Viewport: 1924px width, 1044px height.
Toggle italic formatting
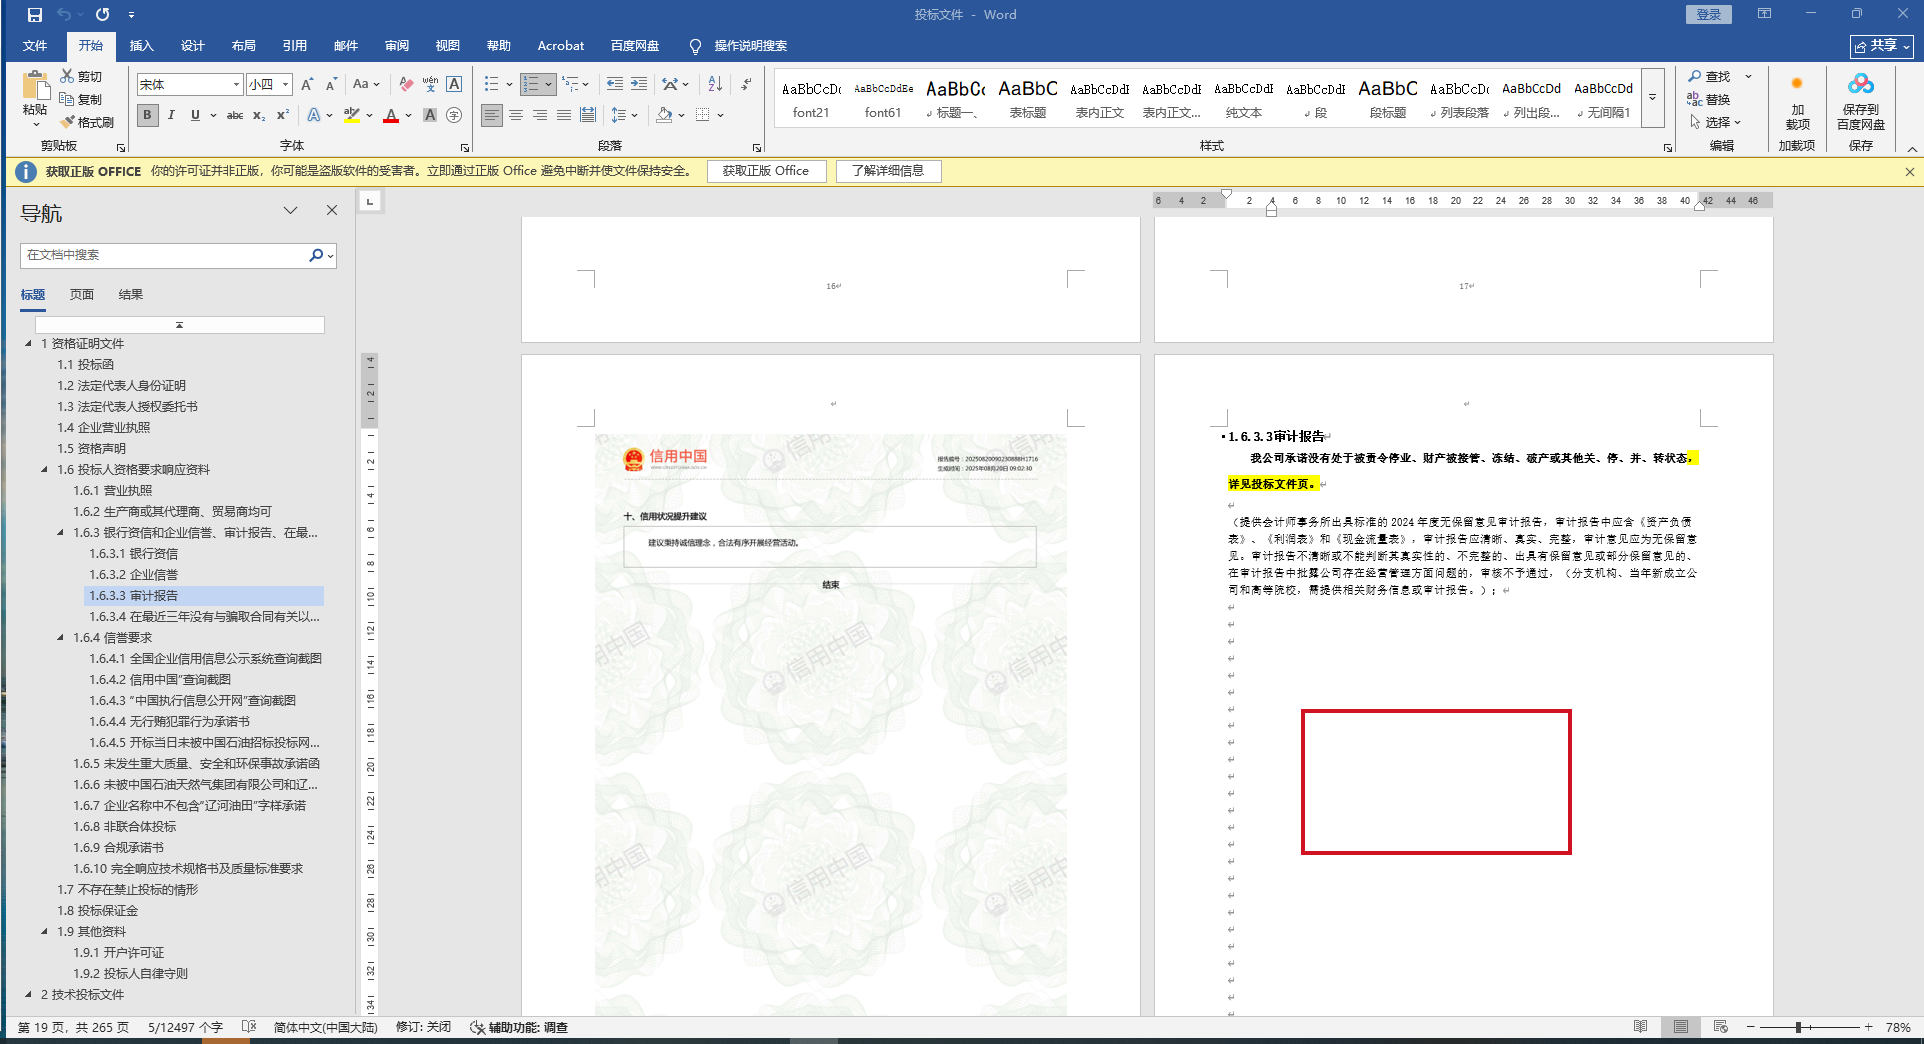coord(171,116)
